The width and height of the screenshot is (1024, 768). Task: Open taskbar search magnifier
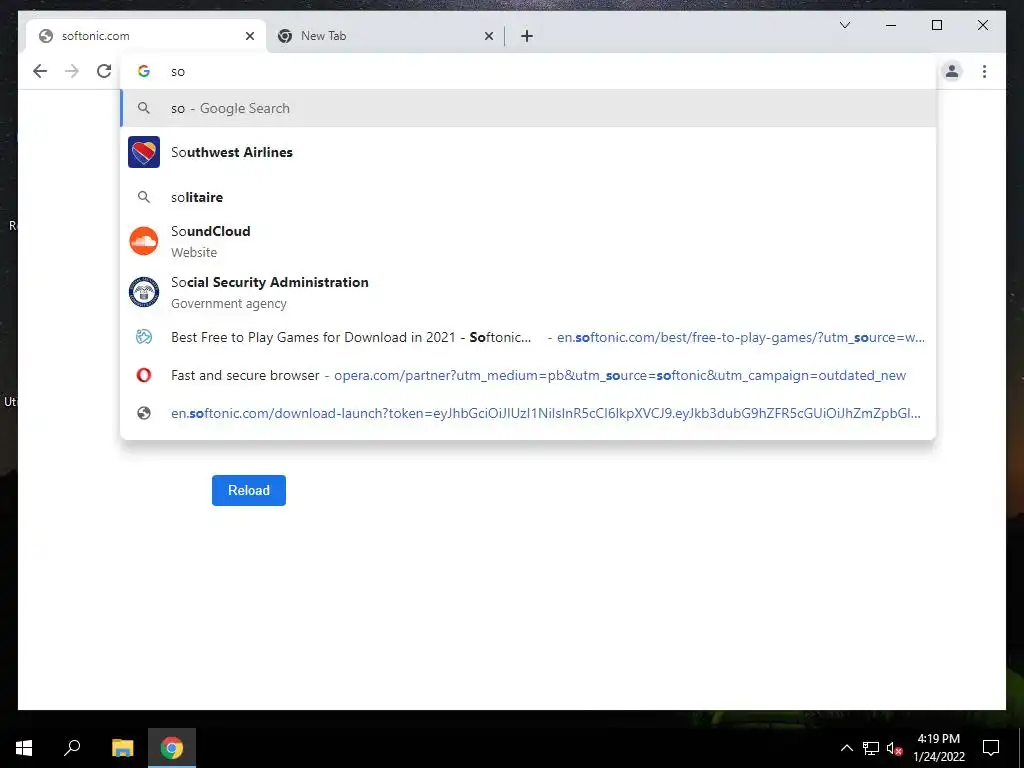click(x=72, y=747)
